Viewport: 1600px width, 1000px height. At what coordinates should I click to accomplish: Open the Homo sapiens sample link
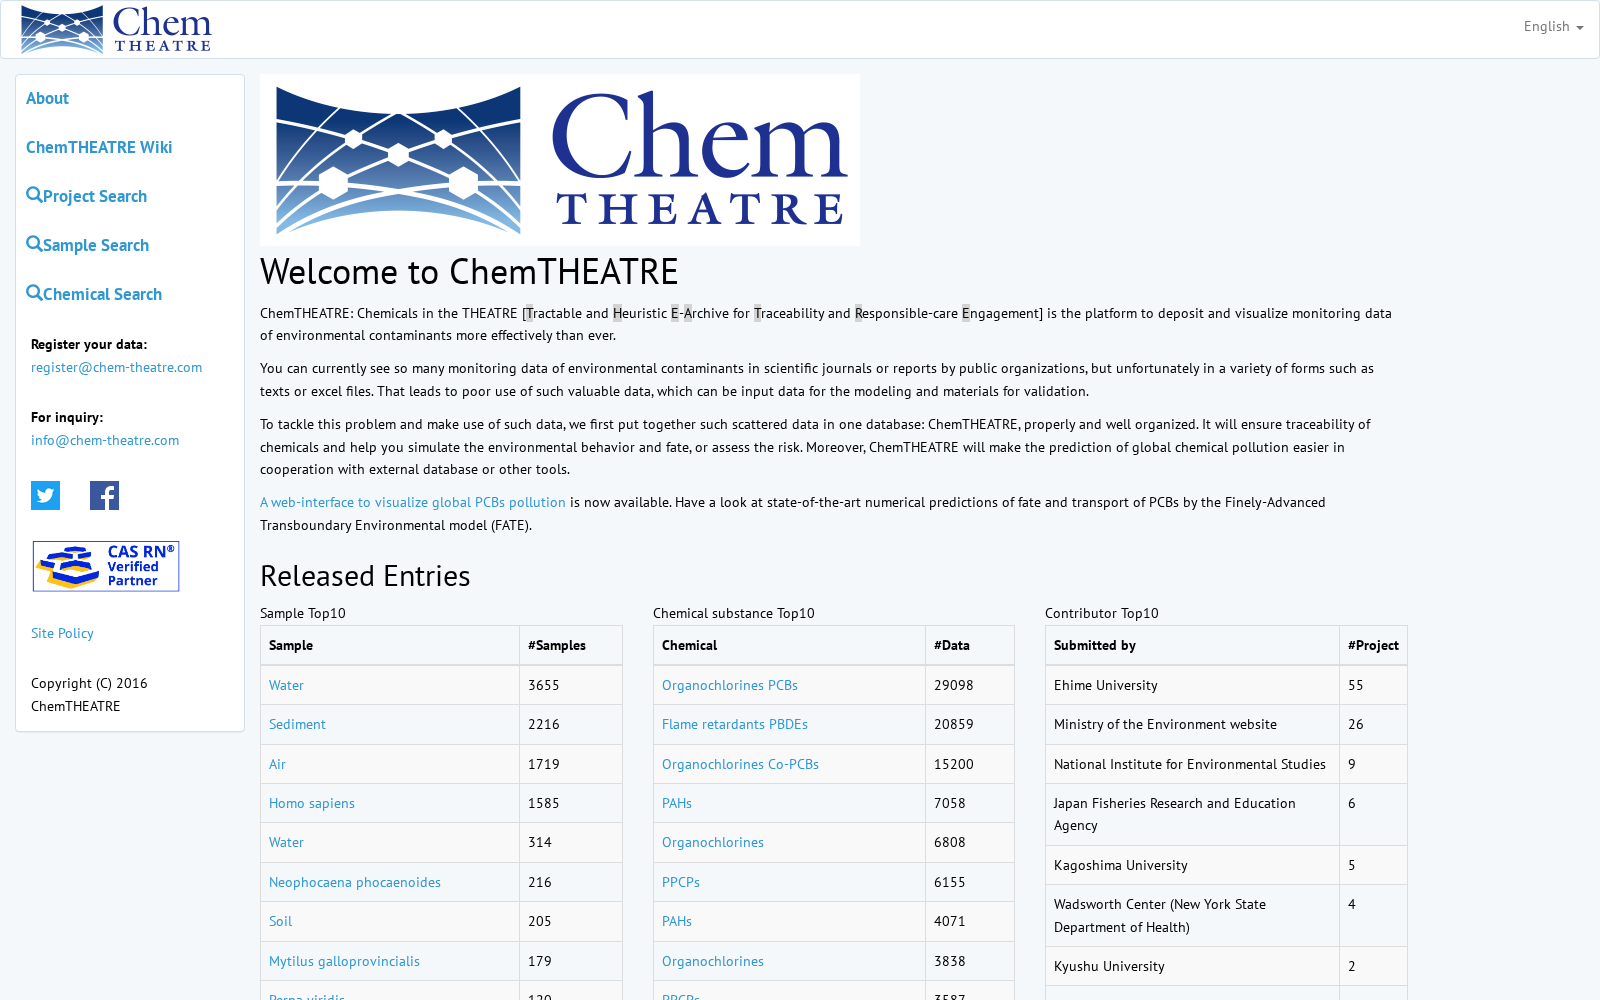tap(312, 803)
